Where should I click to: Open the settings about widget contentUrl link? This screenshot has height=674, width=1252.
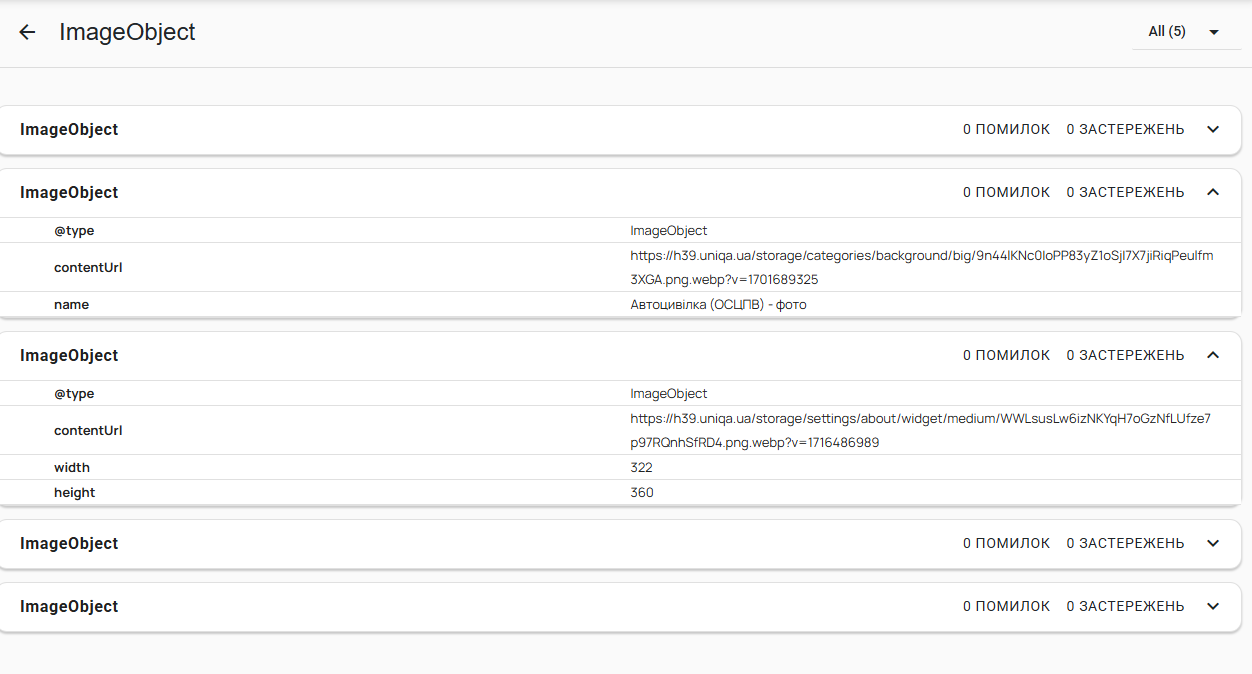pyautogui.click(x=920, y=430)
